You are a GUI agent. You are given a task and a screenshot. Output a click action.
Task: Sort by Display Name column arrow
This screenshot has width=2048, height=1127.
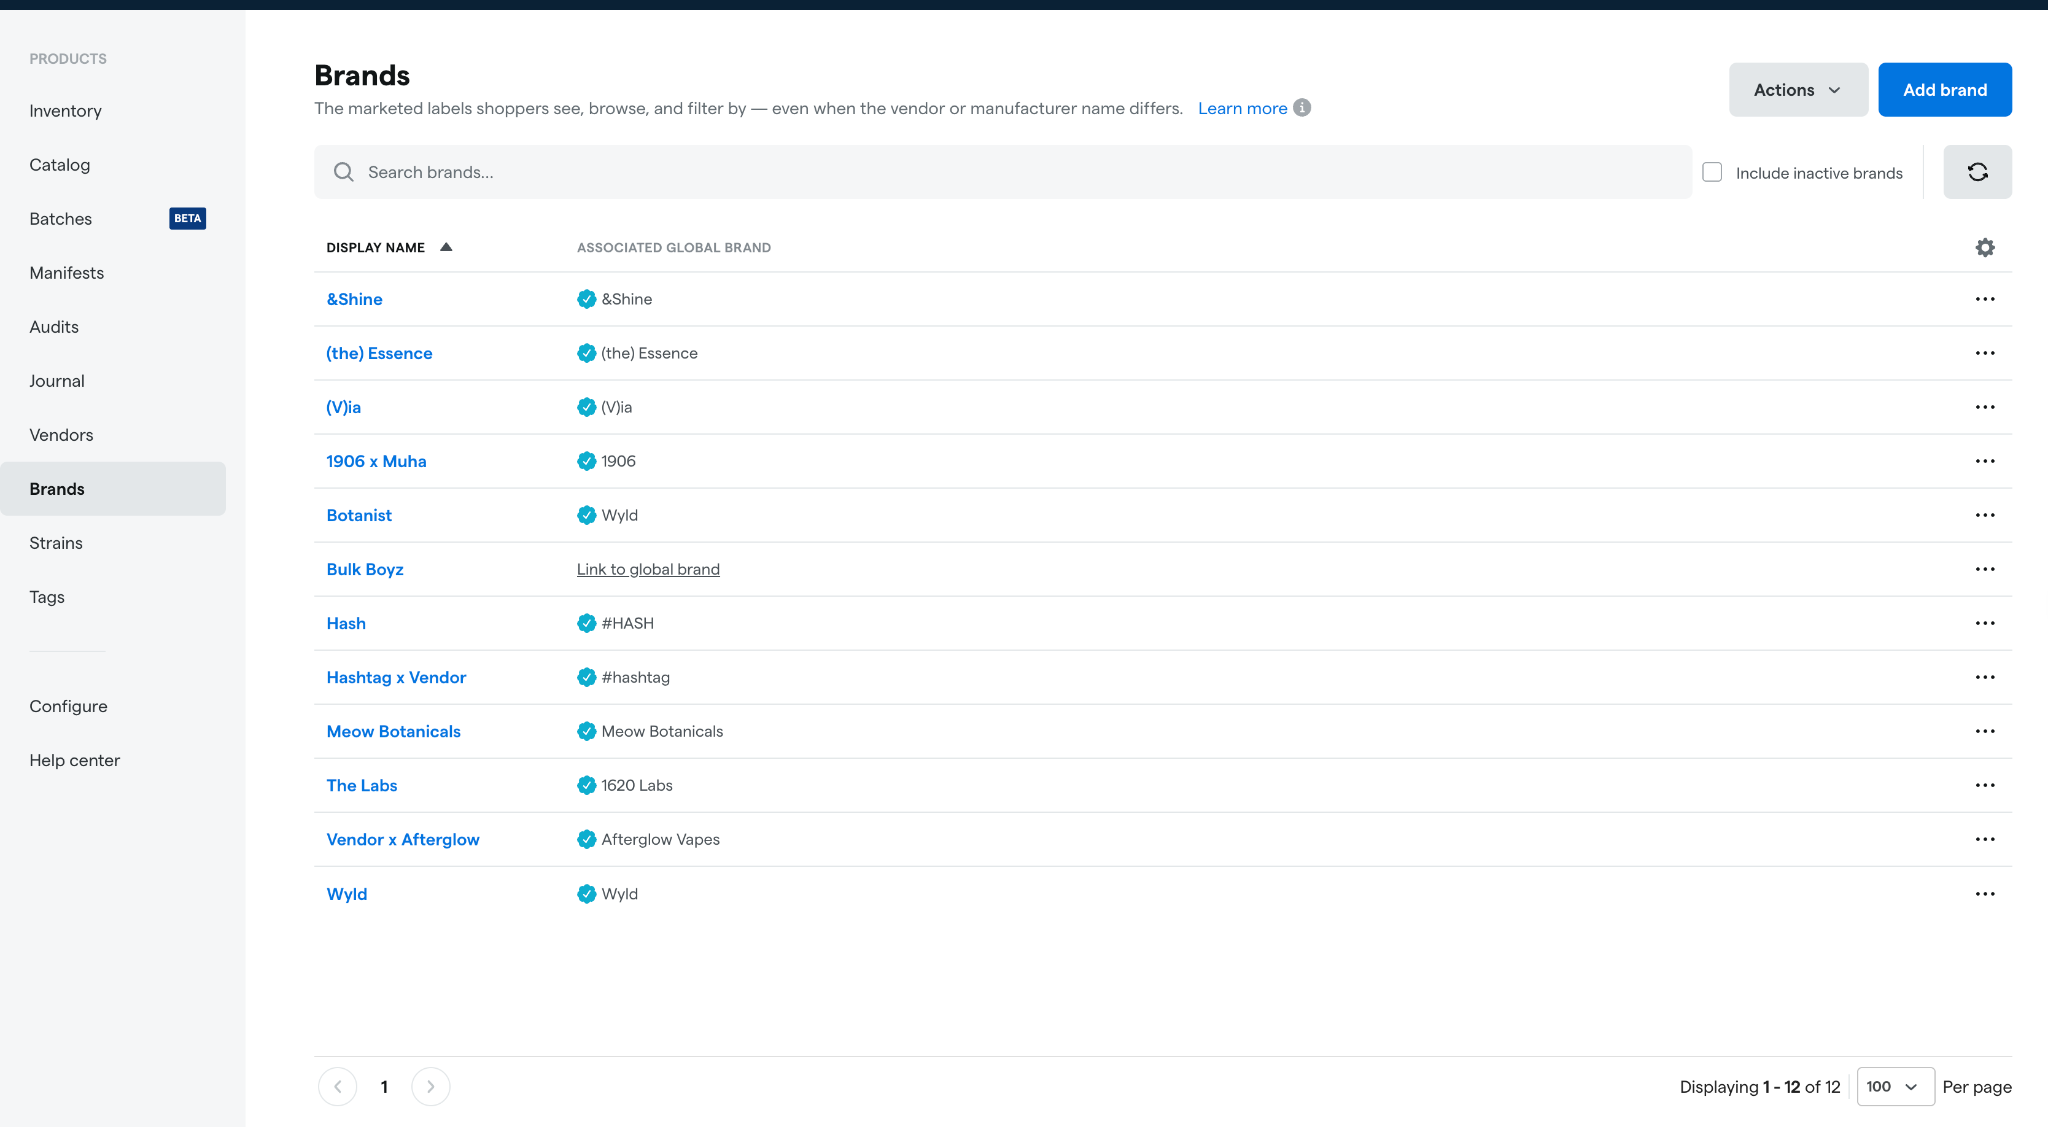click(446, 247)
